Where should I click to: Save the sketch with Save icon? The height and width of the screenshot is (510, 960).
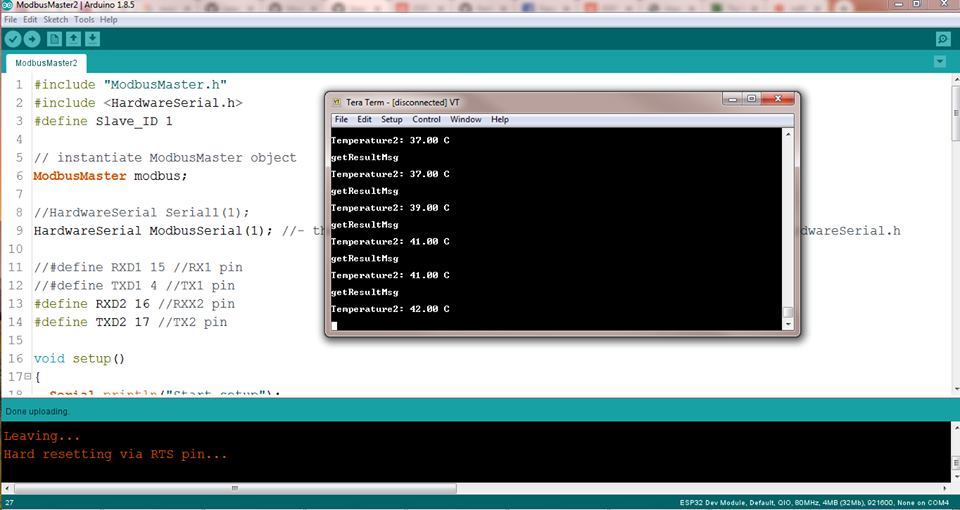92,39
